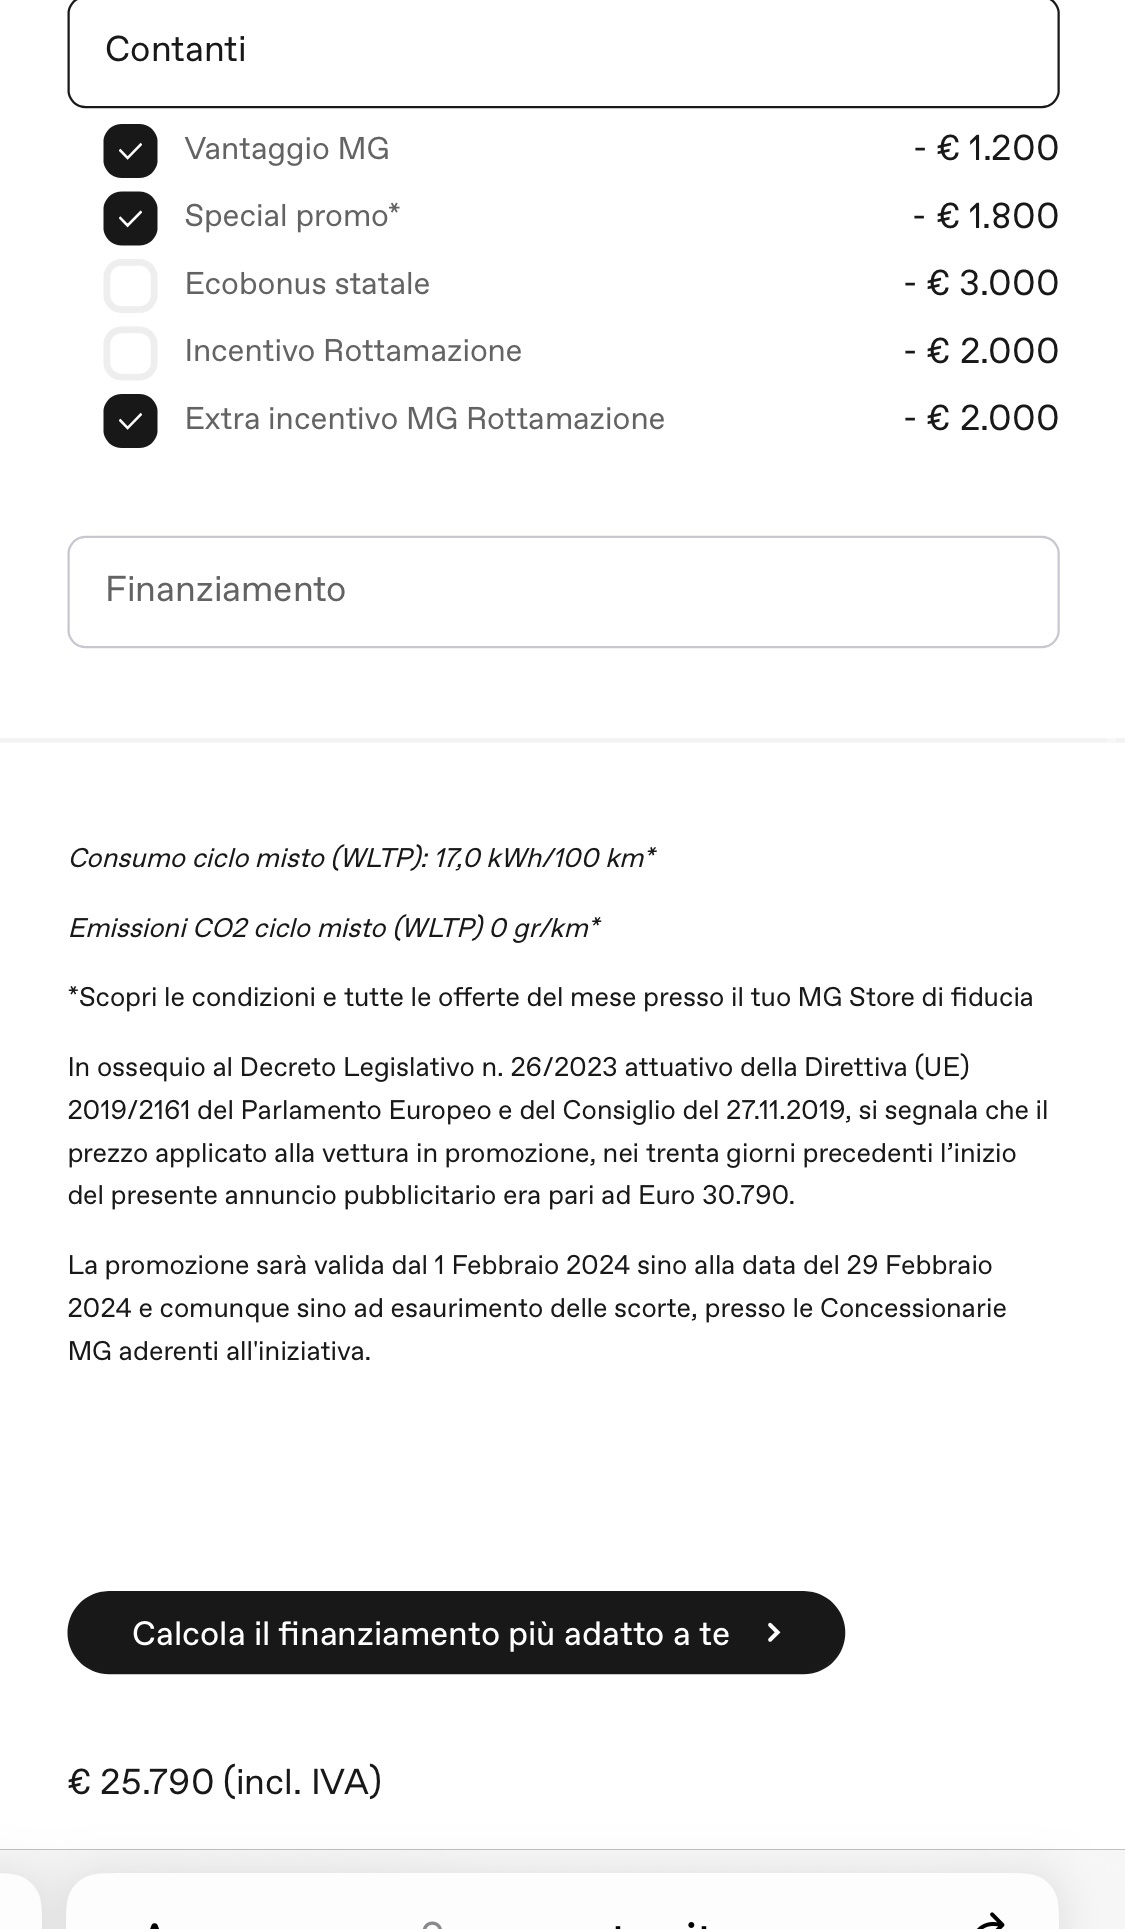Expand the Finanziamento payment option

[x=563, y=592]
